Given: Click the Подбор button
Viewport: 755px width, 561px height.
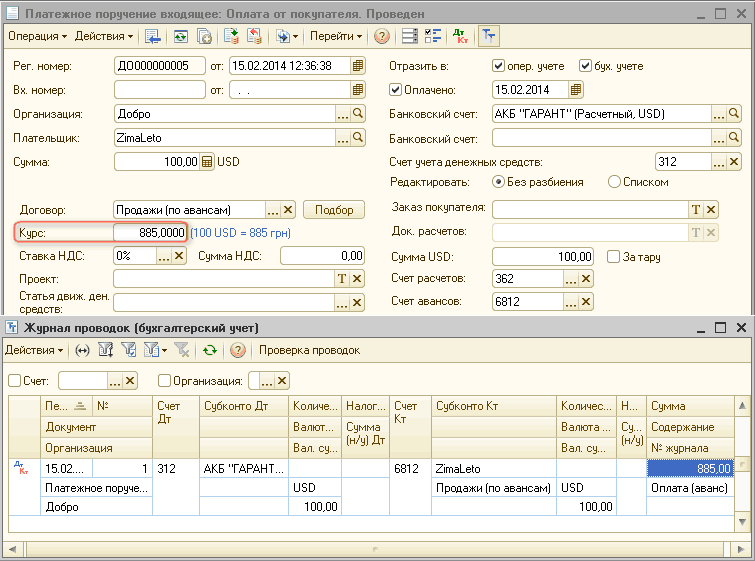Looking at the screenshot, I should [333, 209].
